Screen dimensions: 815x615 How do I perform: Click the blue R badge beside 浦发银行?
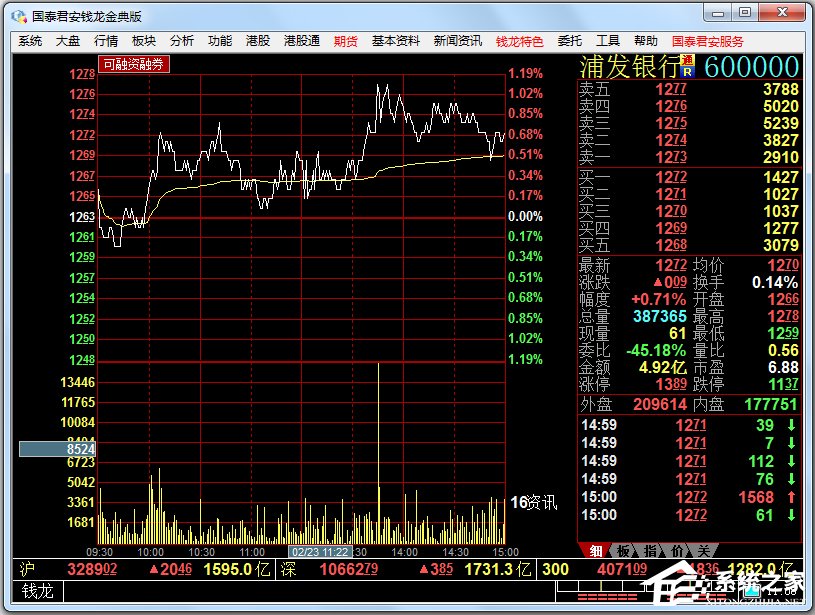click(x=688, y=73)
